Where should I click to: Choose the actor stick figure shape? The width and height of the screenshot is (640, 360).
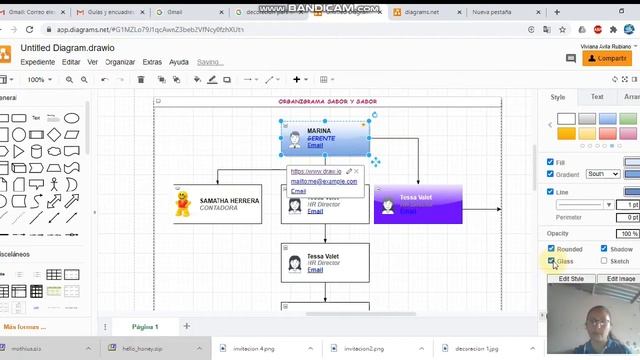click(54, 184)
